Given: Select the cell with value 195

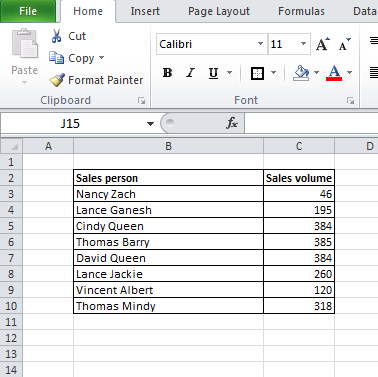Looking at the screenshot, I should pyautogui.click(x=299, y=210).
